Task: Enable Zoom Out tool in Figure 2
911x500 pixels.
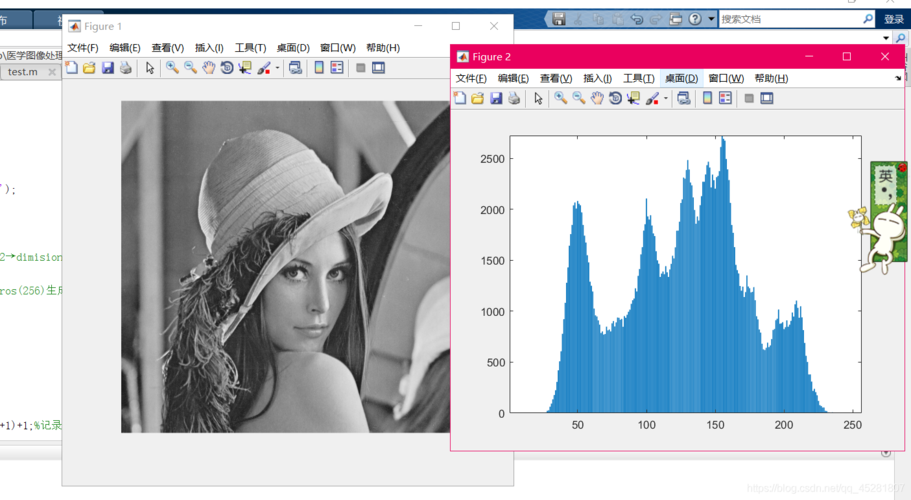Action: tap(579, 98)
